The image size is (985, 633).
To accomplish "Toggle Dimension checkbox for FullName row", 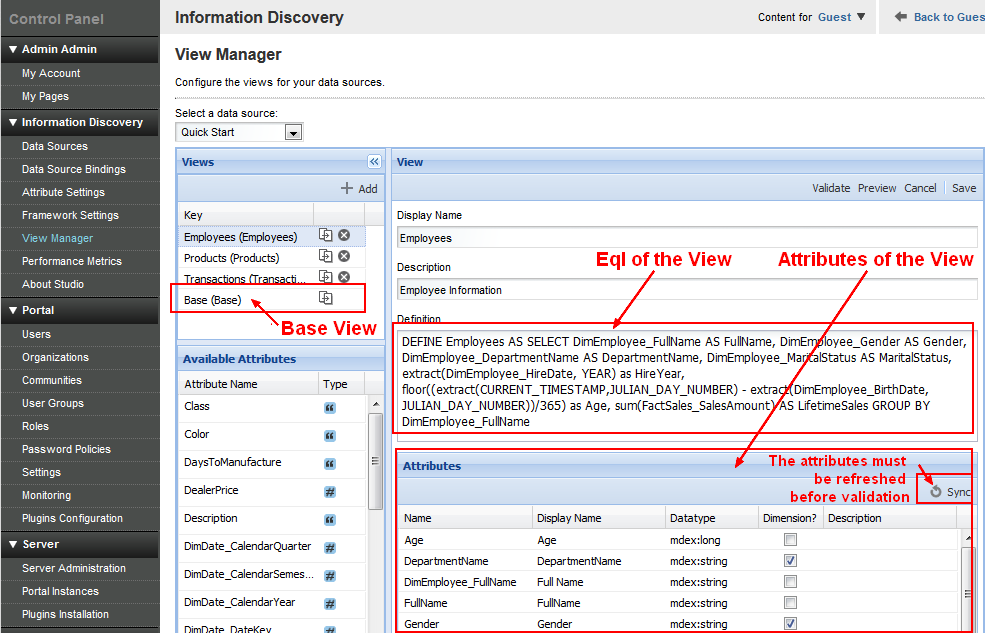I will [x=790, y=603].
